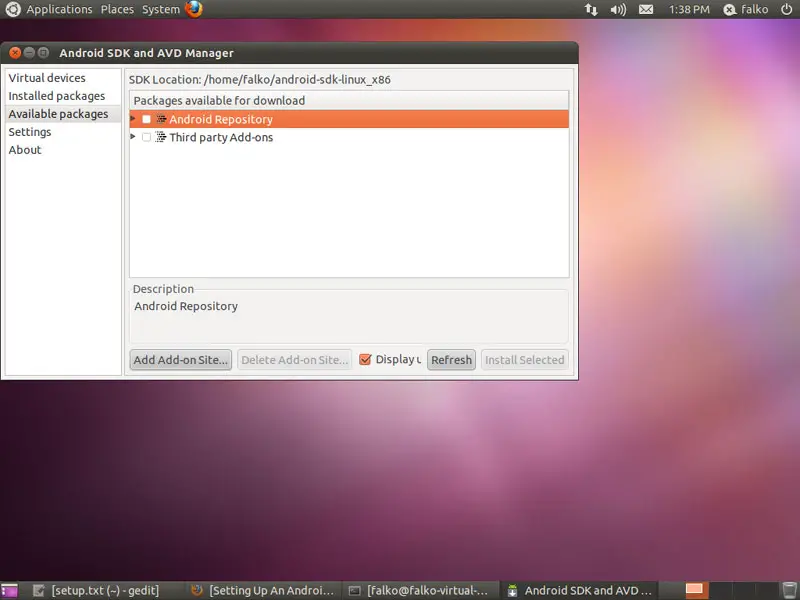Click the Add Add-on Site button
The image size is (800, 600).
point(181,360)
